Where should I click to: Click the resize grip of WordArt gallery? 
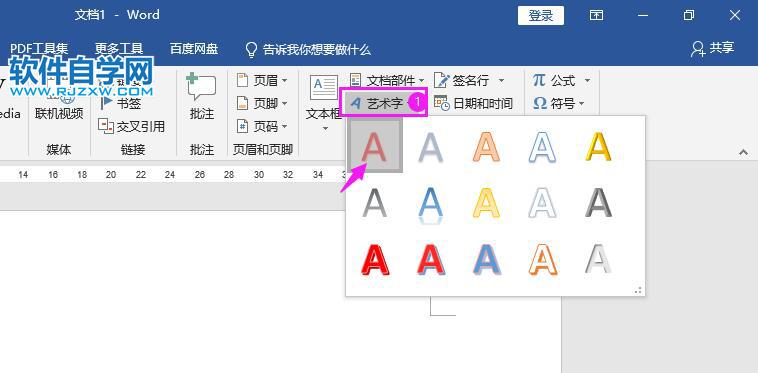click(x=638, y=290)
